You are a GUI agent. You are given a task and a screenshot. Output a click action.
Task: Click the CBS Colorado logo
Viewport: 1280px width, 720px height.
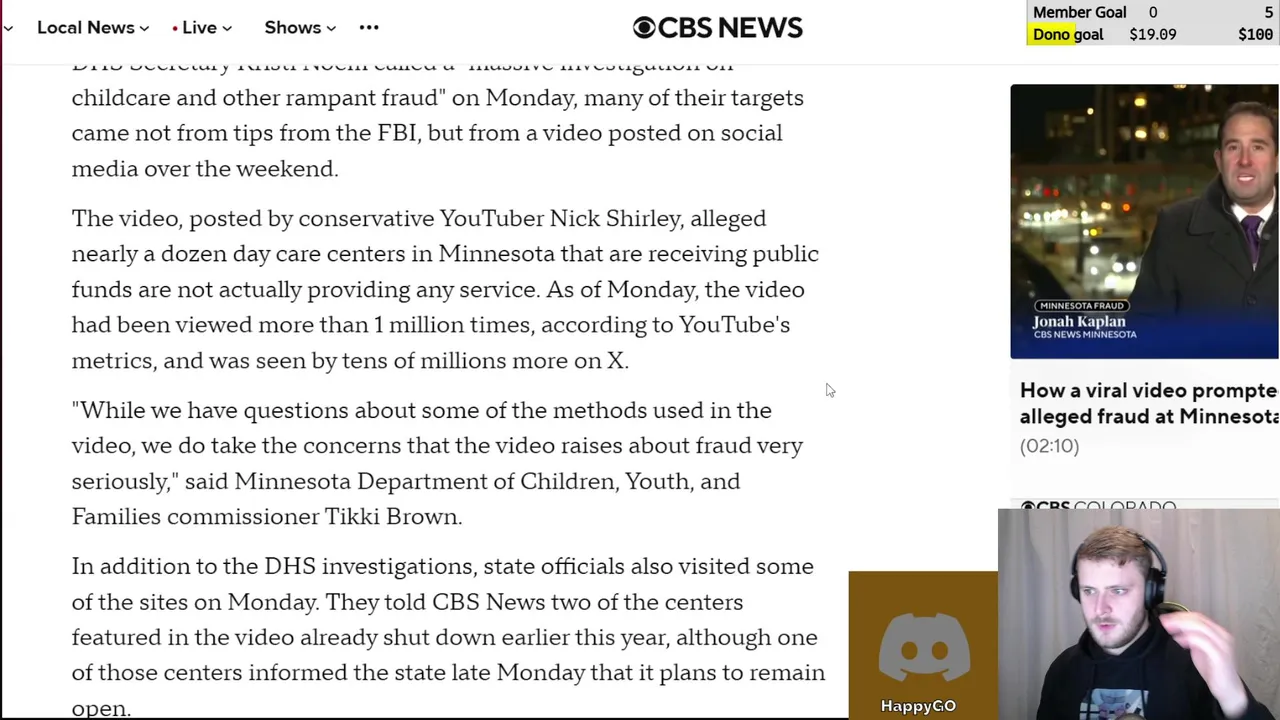[1100, 508]
